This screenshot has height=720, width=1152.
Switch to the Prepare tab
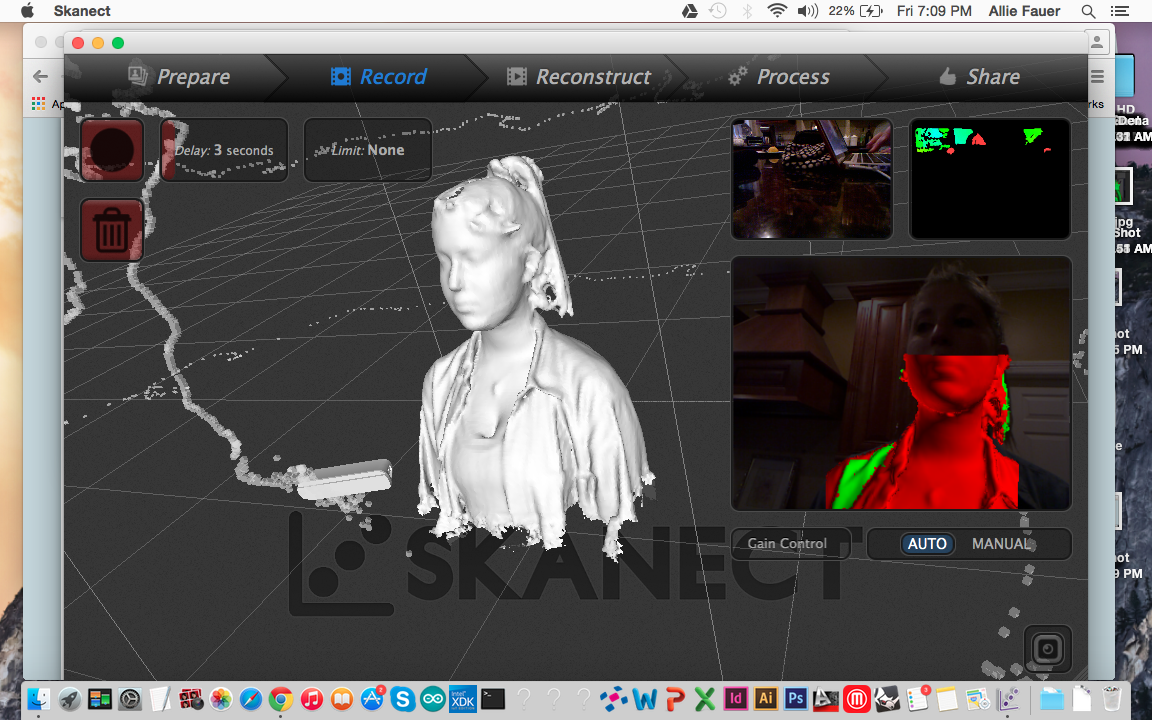[x=179, y=76]
